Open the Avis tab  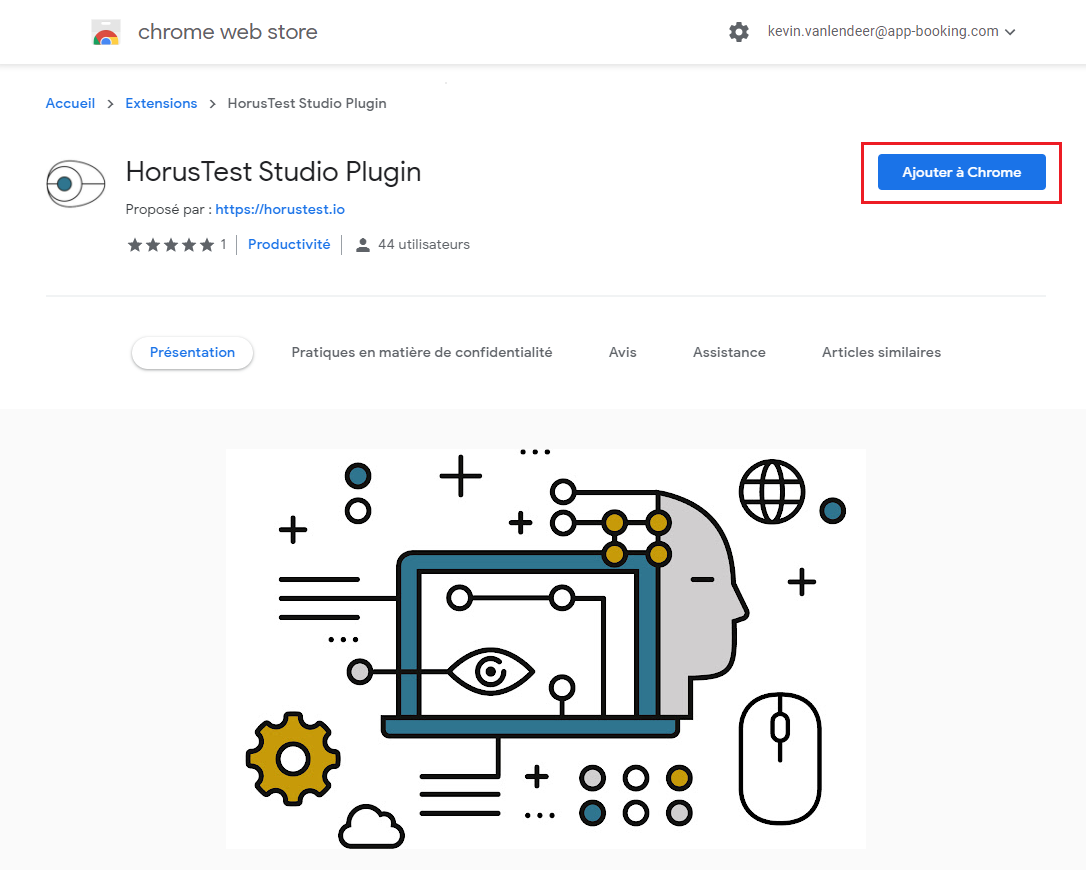pos(622,352)
